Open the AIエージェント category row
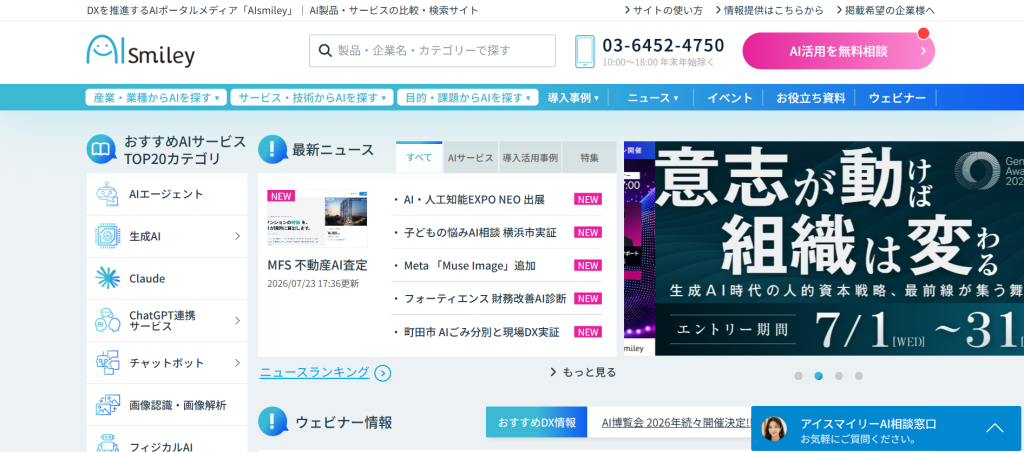The height and width of the screenshot is (452, 1024). tap(167, 195)
